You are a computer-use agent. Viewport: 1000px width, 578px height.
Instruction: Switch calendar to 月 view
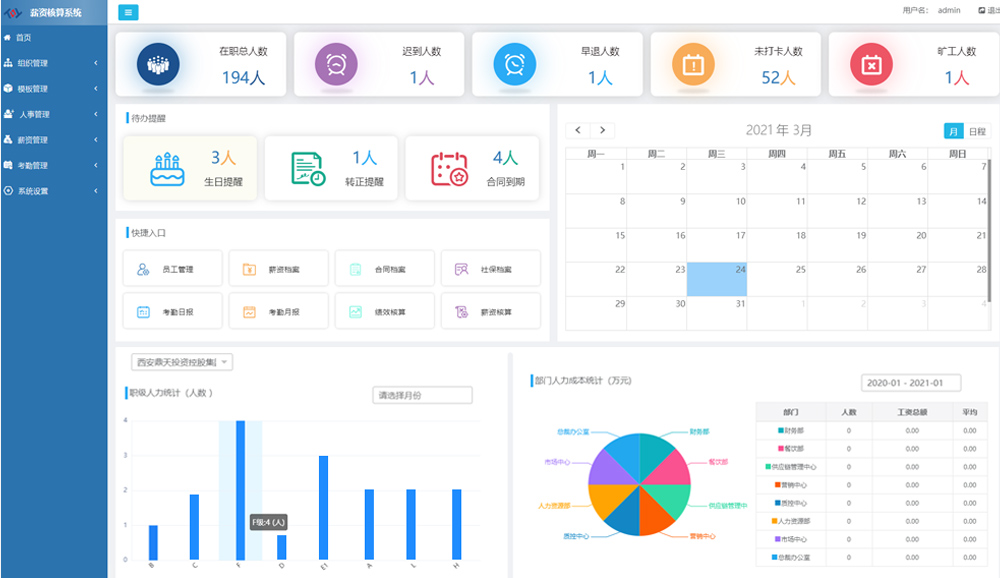tap(953, 131)
